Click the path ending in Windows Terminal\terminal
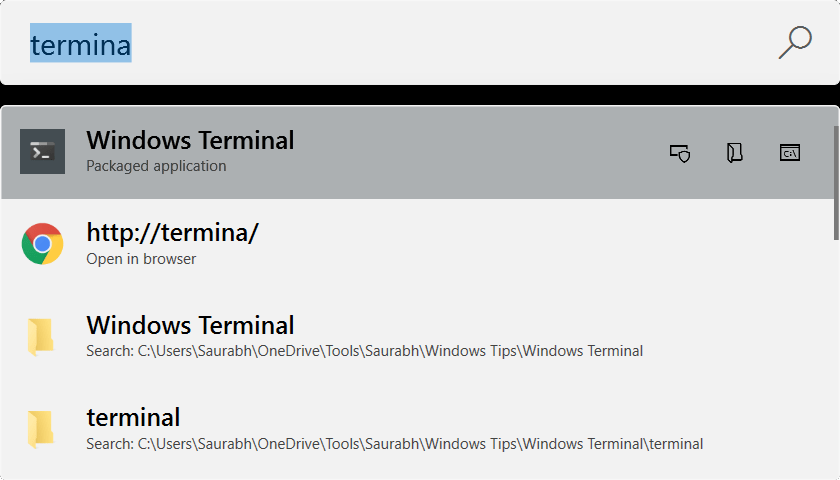840x480 pixels. pyautogui.click(x=394, y=443)
